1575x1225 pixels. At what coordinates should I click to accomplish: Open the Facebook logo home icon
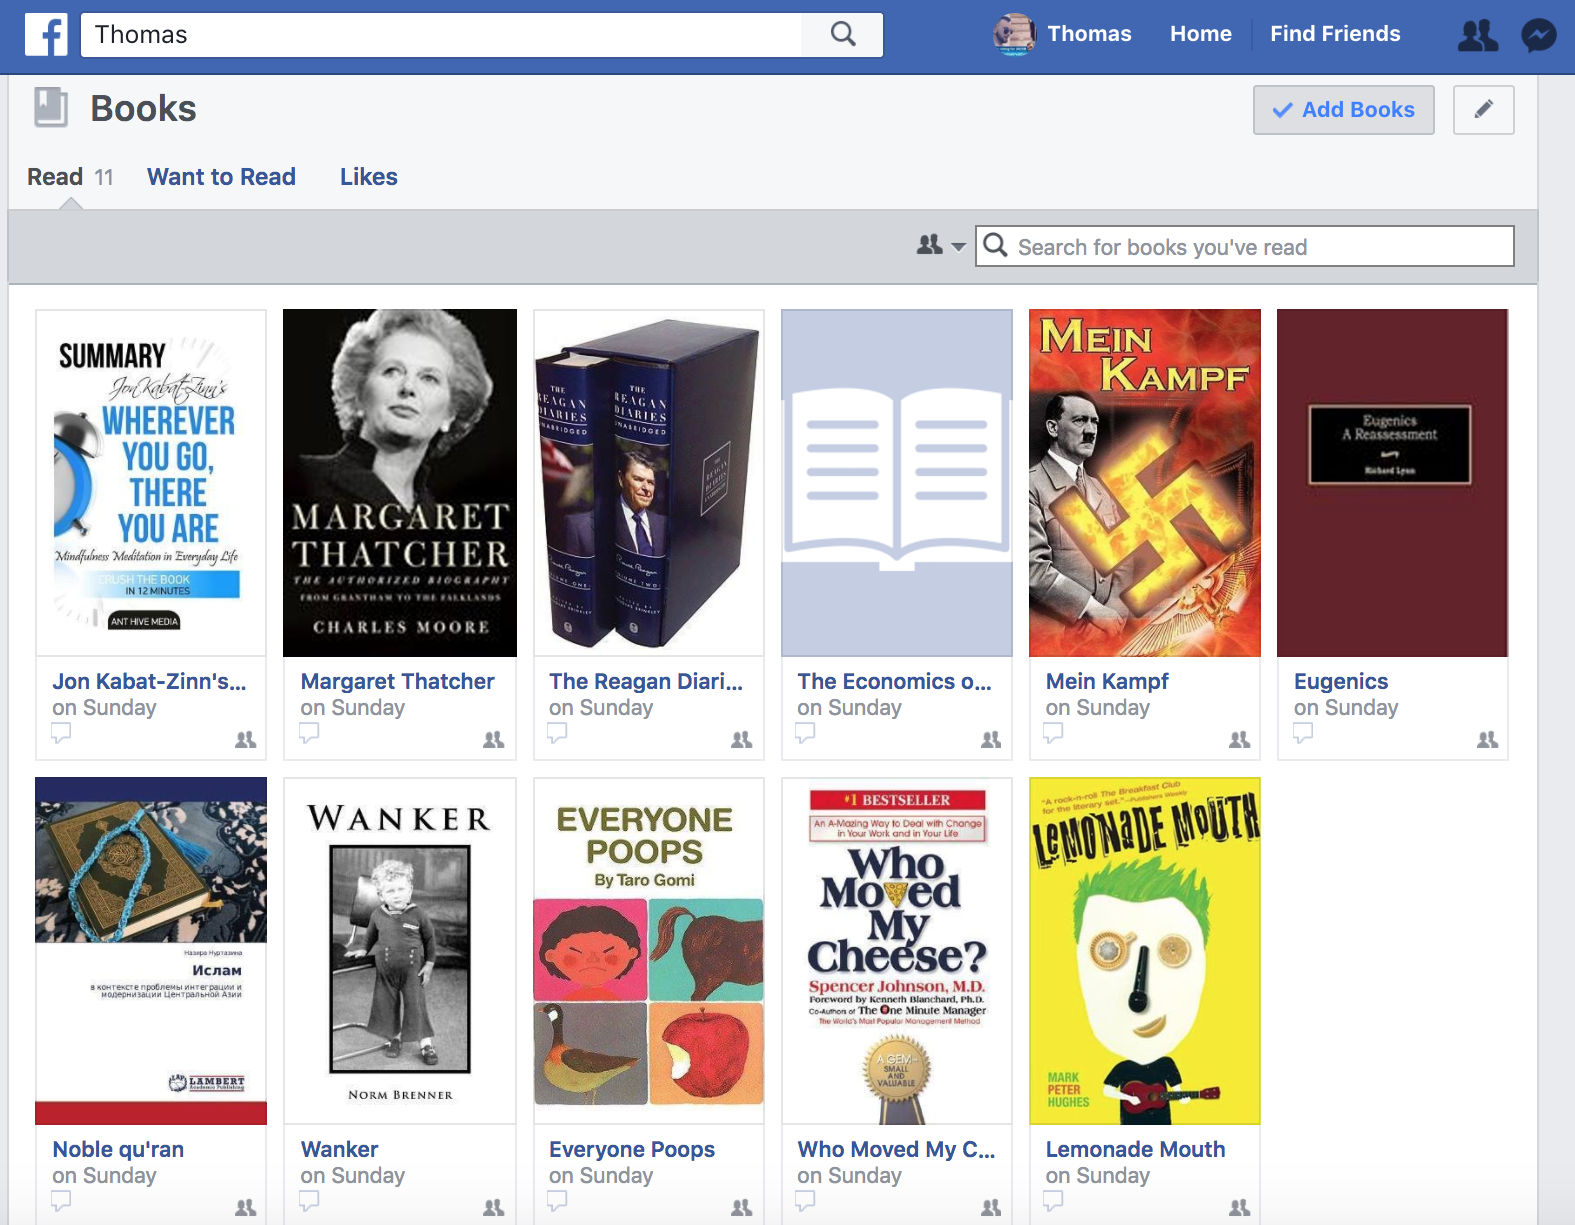pos(46,35)
